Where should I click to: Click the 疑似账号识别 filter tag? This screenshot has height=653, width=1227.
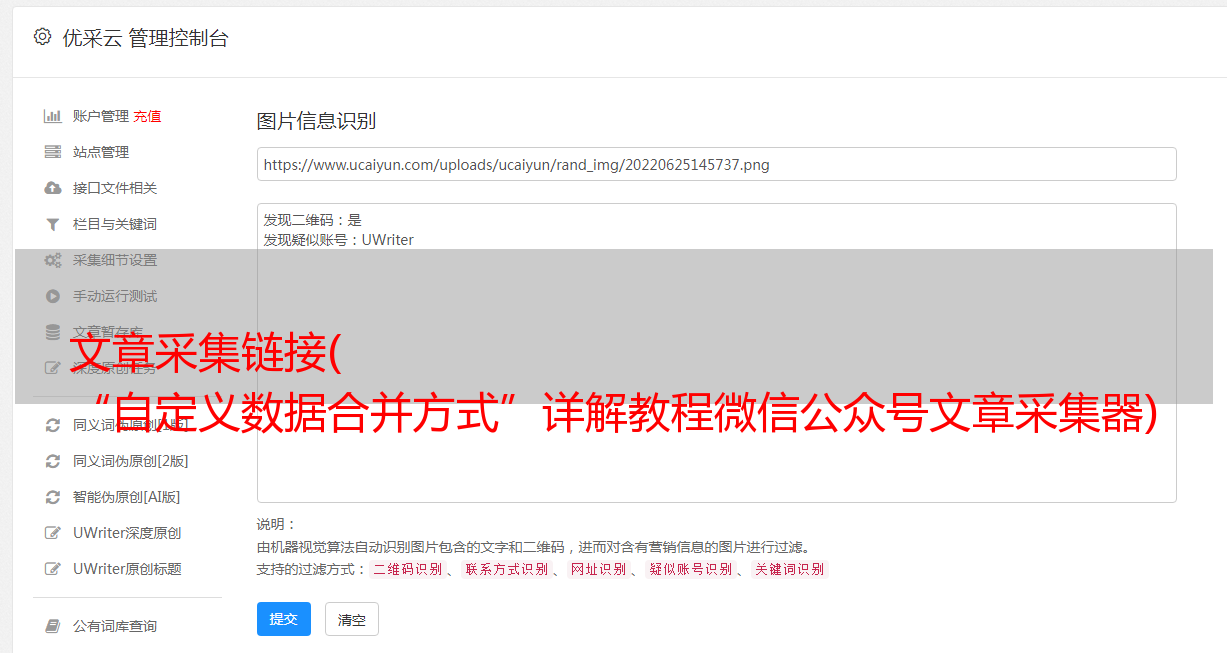click(690, 569)
